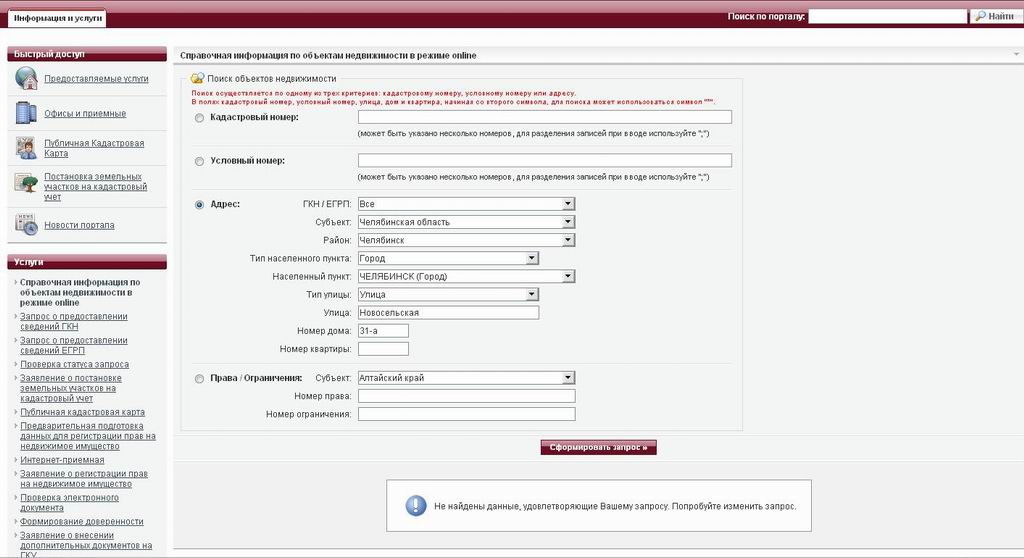Viewport: 1024px width, 558px height.
Task: Click the Сформировать запрос button
Action: [598, 447]
